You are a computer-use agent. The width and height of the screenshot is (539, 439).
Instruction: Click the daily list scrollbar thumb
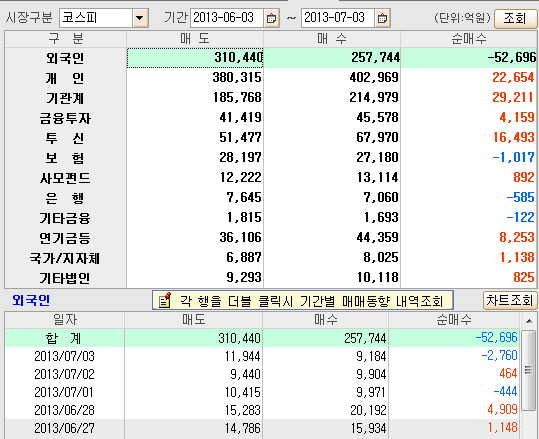[529, 370]
